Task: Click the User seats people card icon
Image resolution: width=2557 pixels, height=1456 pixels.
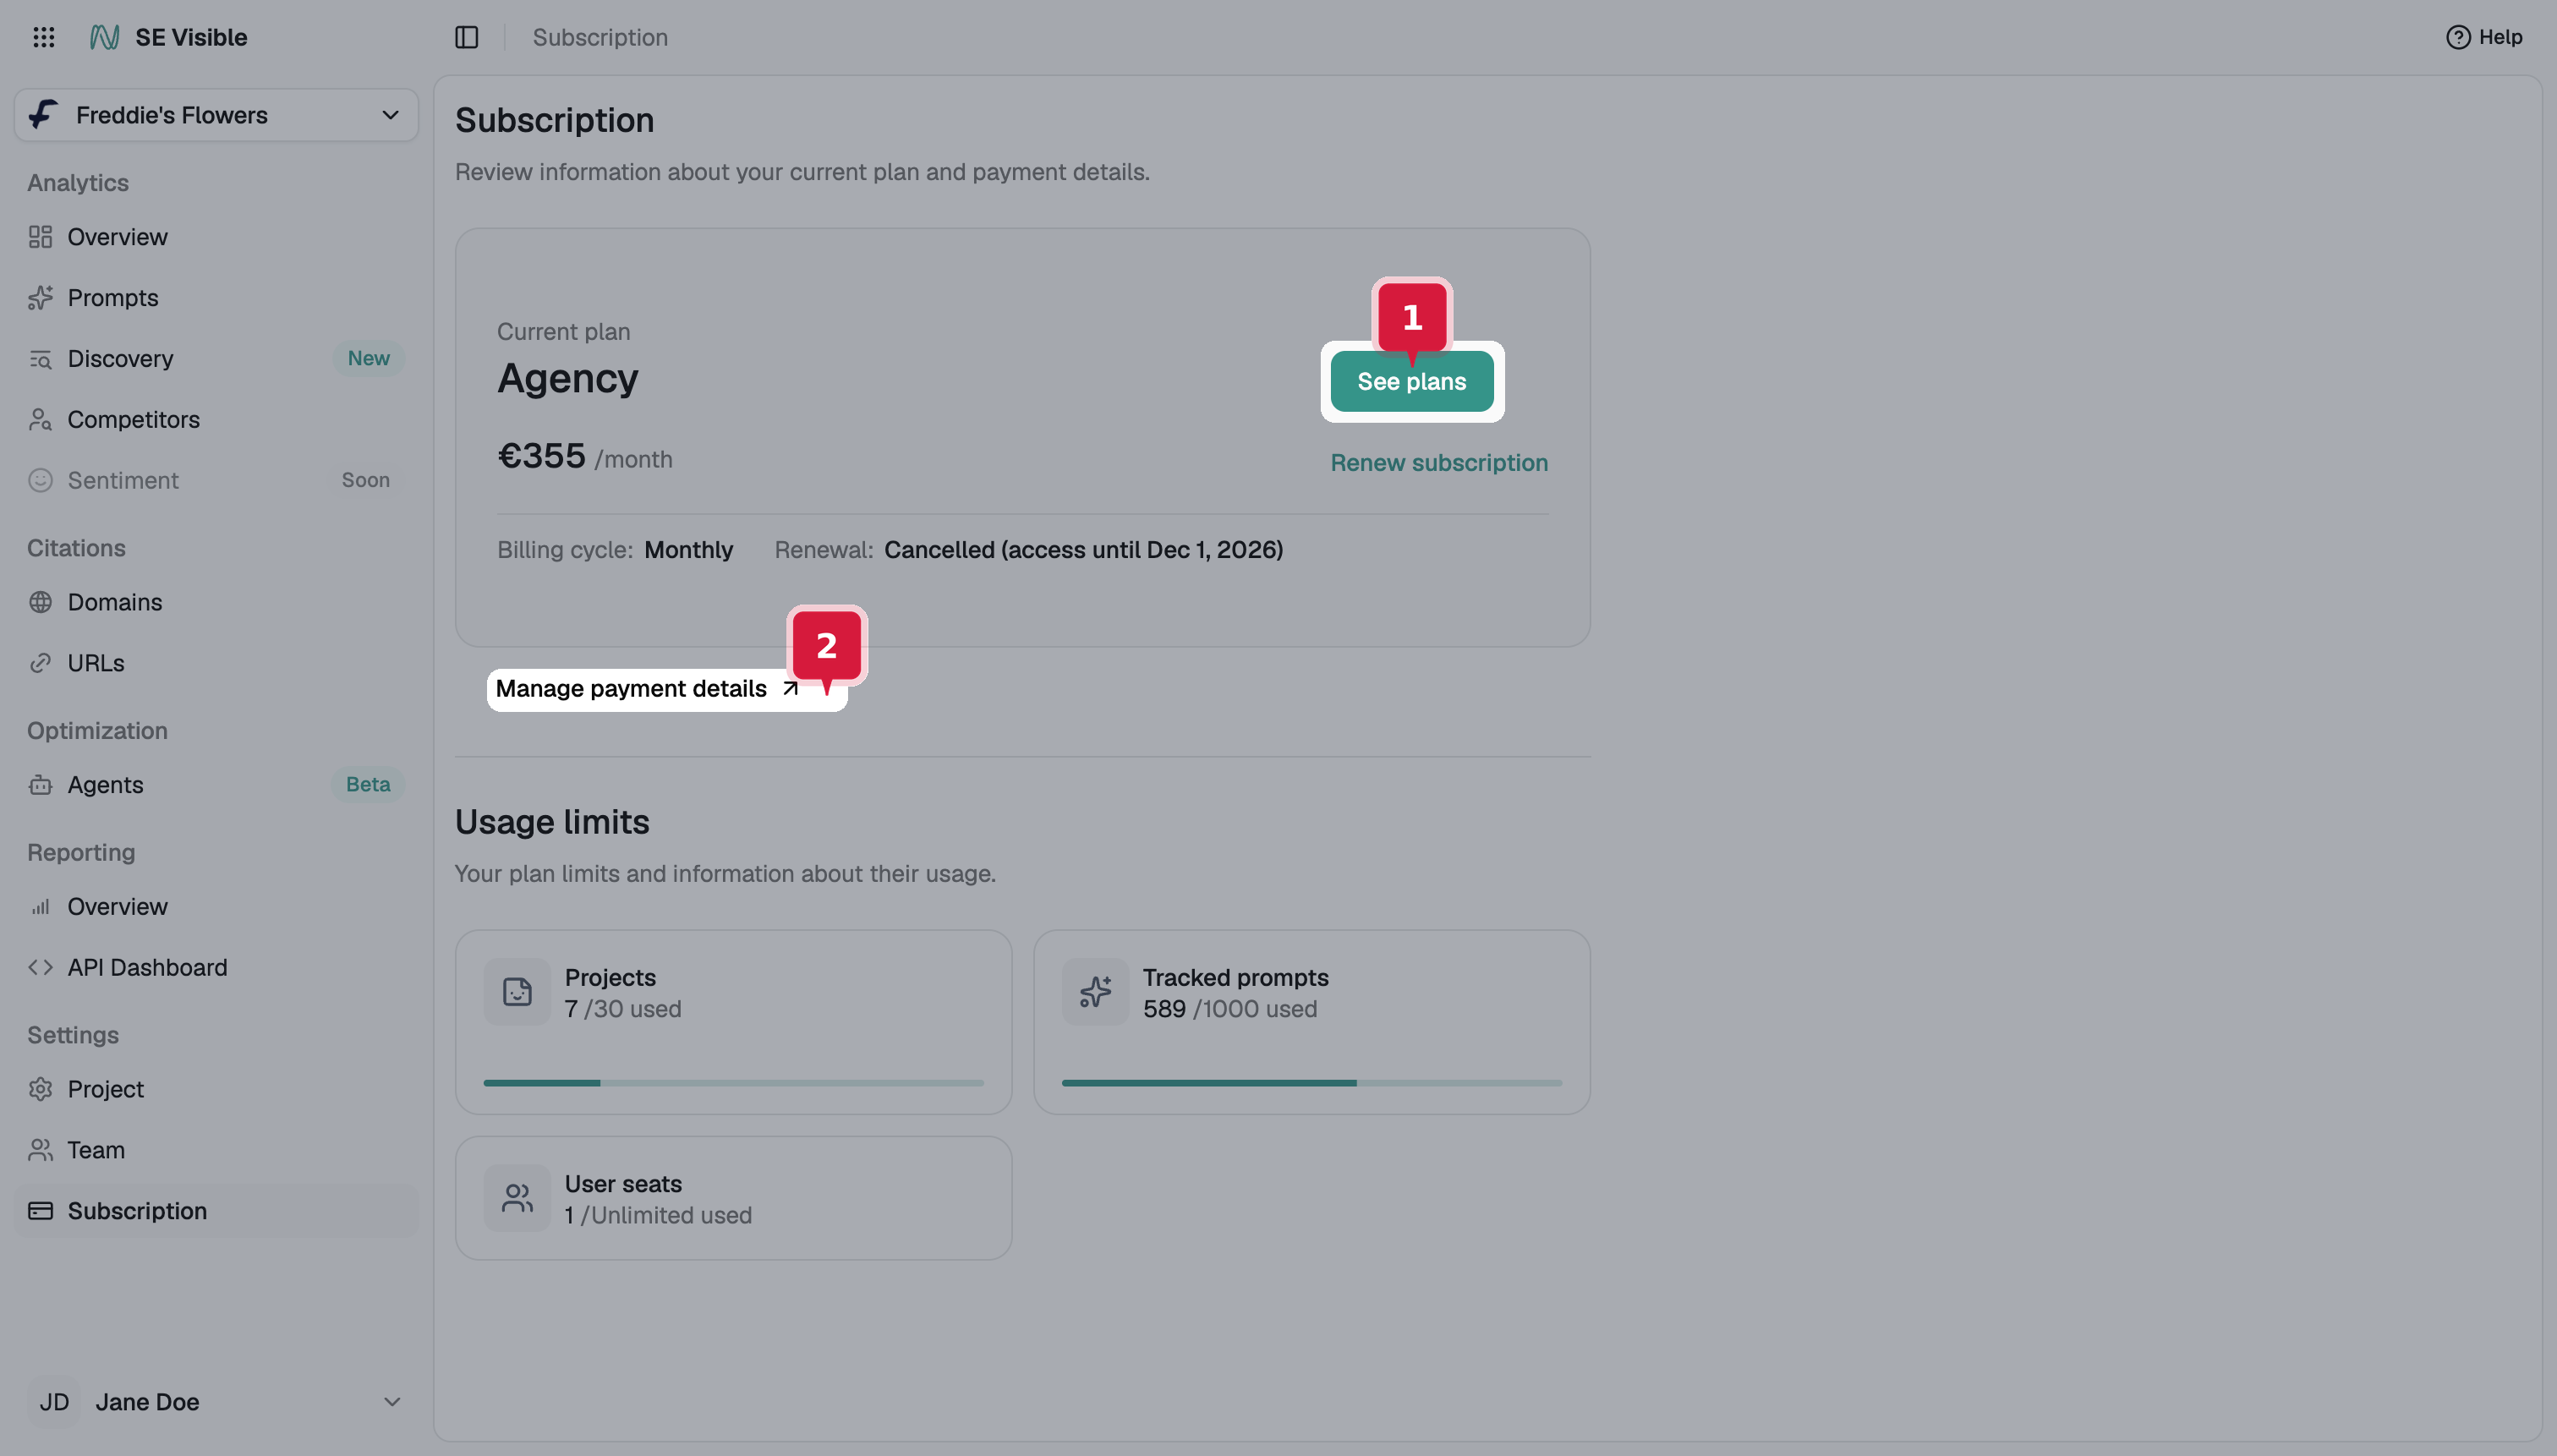Action: coord(517,1198)
